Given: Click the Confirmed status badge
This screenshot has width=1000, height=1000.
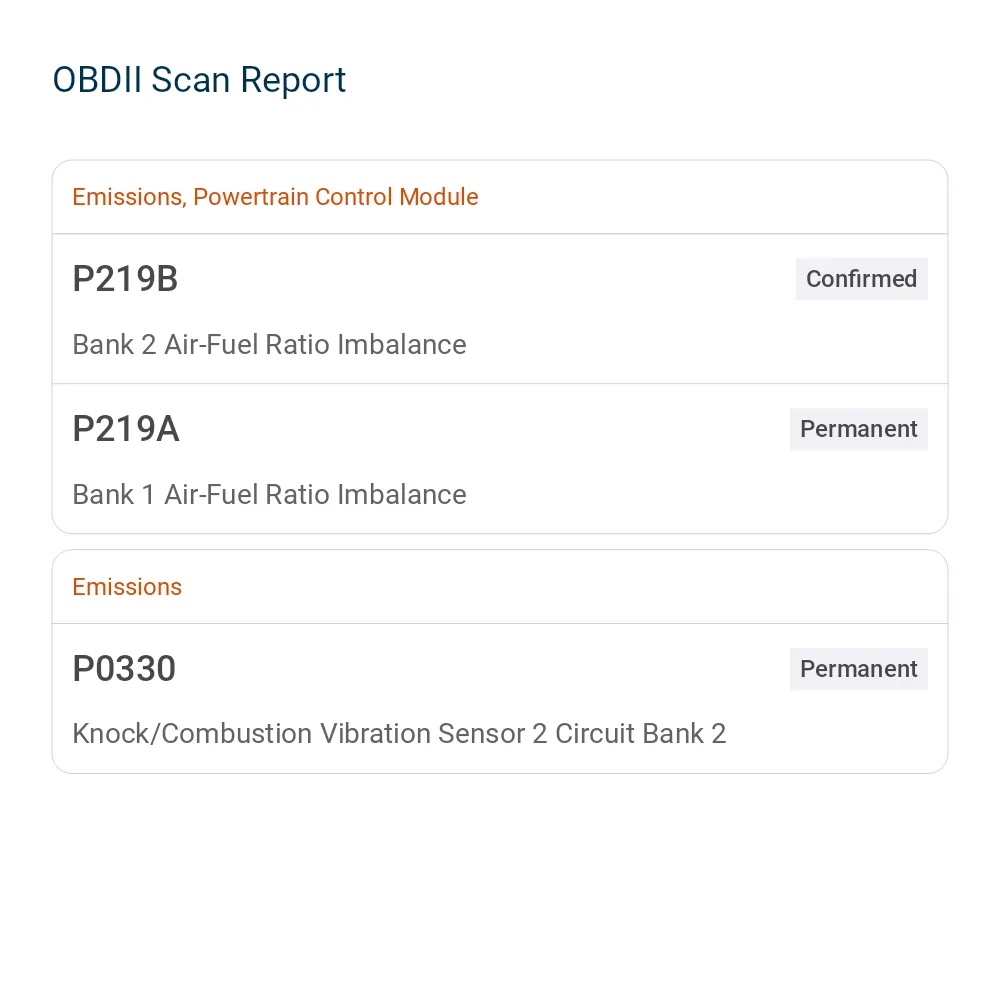Looking at the screenshot, I should pos(861,279).
